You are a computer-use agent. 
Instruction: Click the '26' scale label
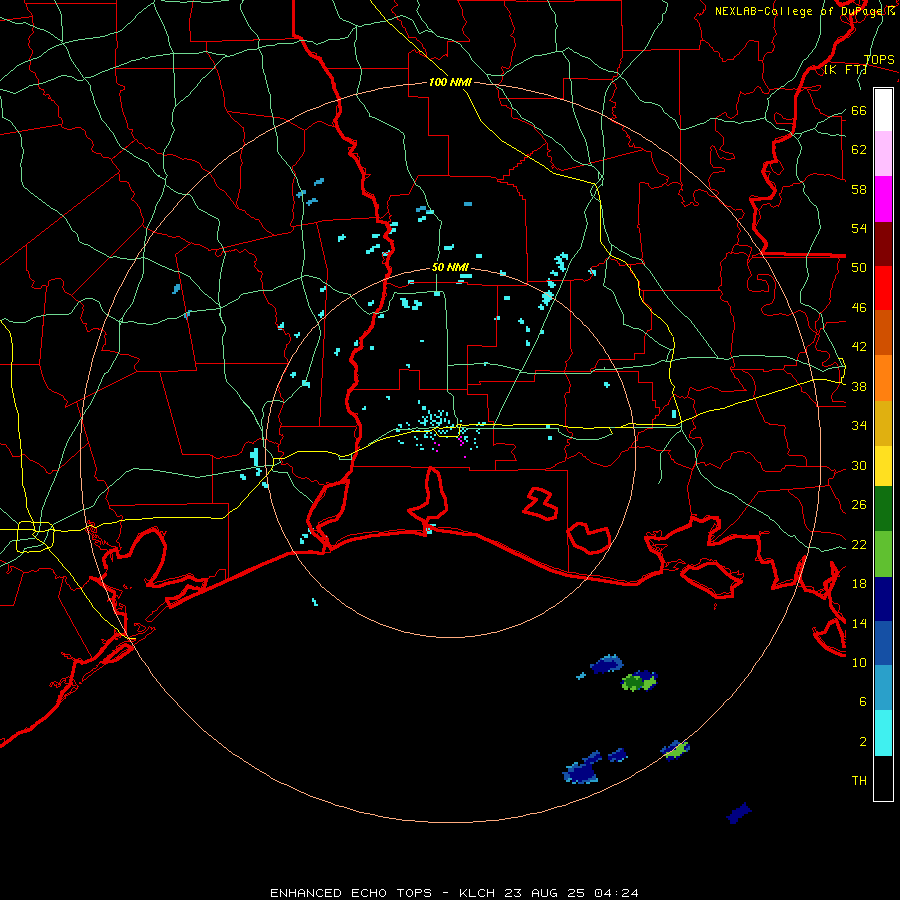(859, 505)
